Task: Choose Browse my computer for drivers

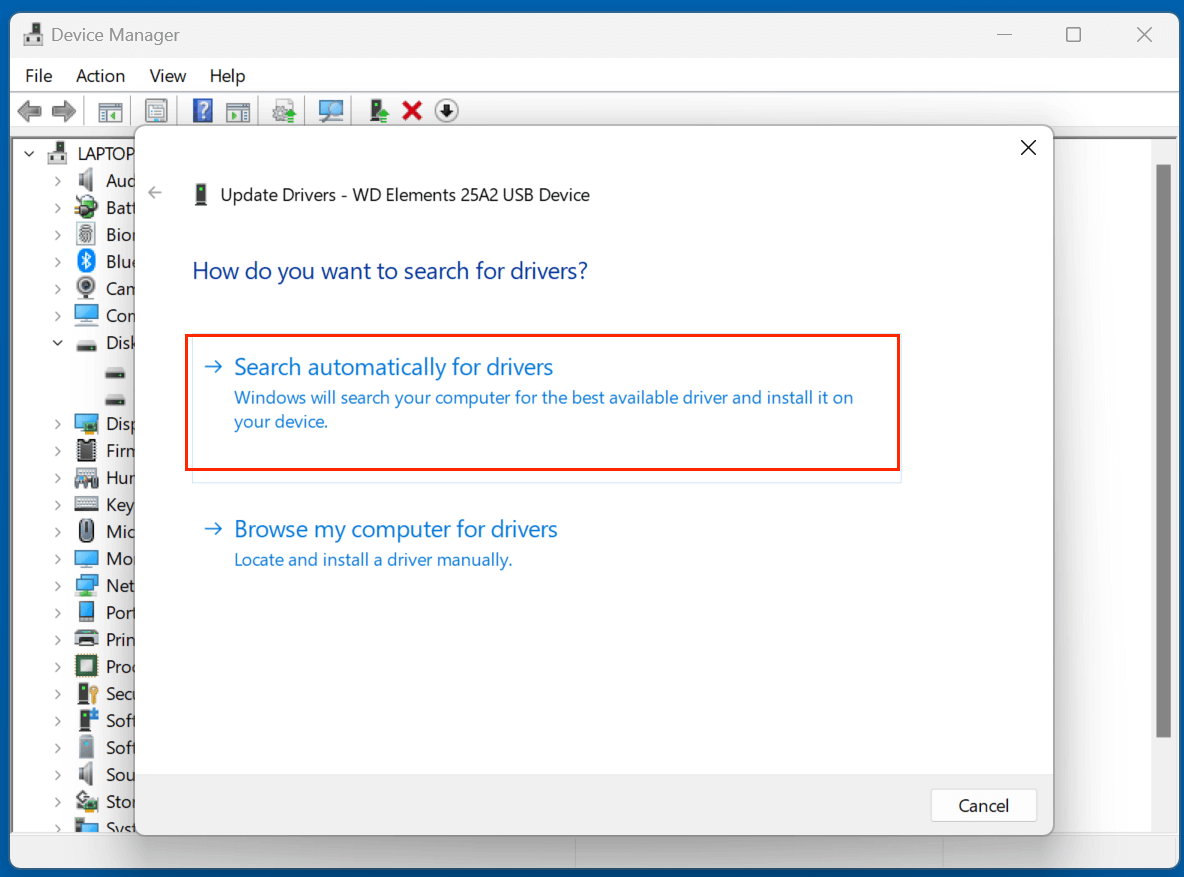Action: (395, 529)
